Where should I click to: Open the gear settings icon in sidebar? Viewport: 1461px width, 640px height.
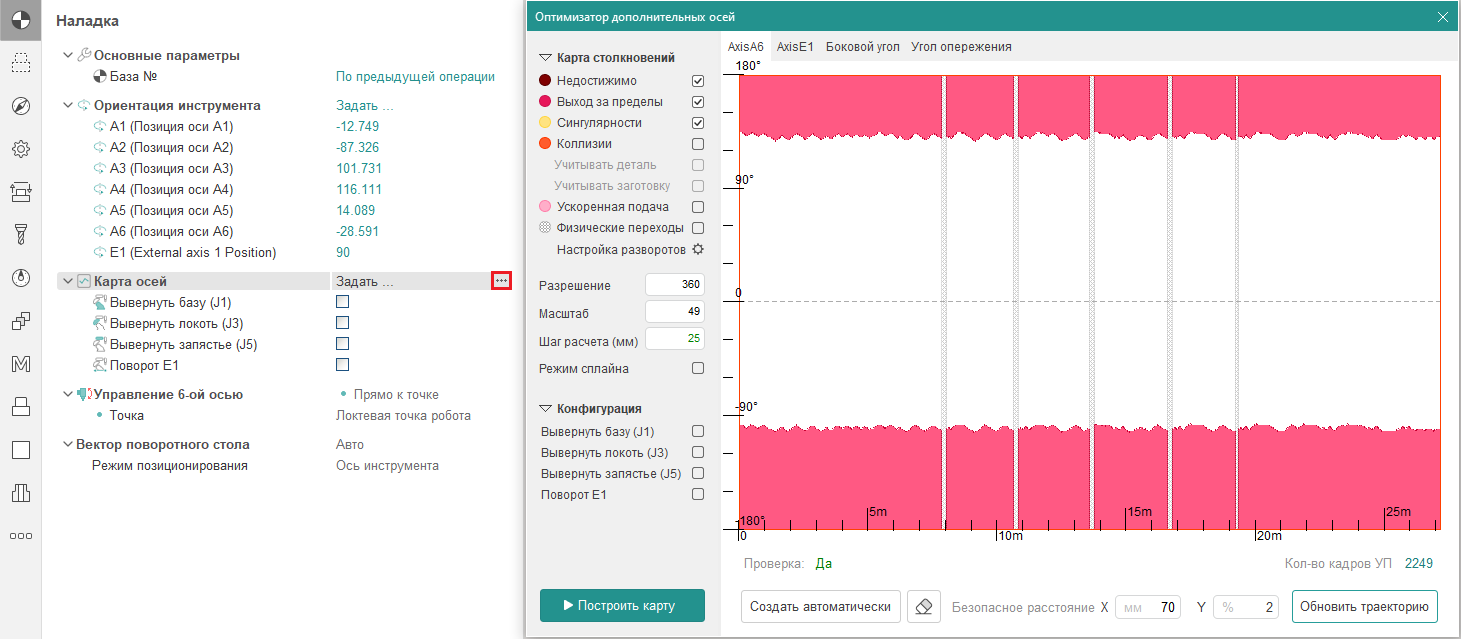click(x=20, y=149)
